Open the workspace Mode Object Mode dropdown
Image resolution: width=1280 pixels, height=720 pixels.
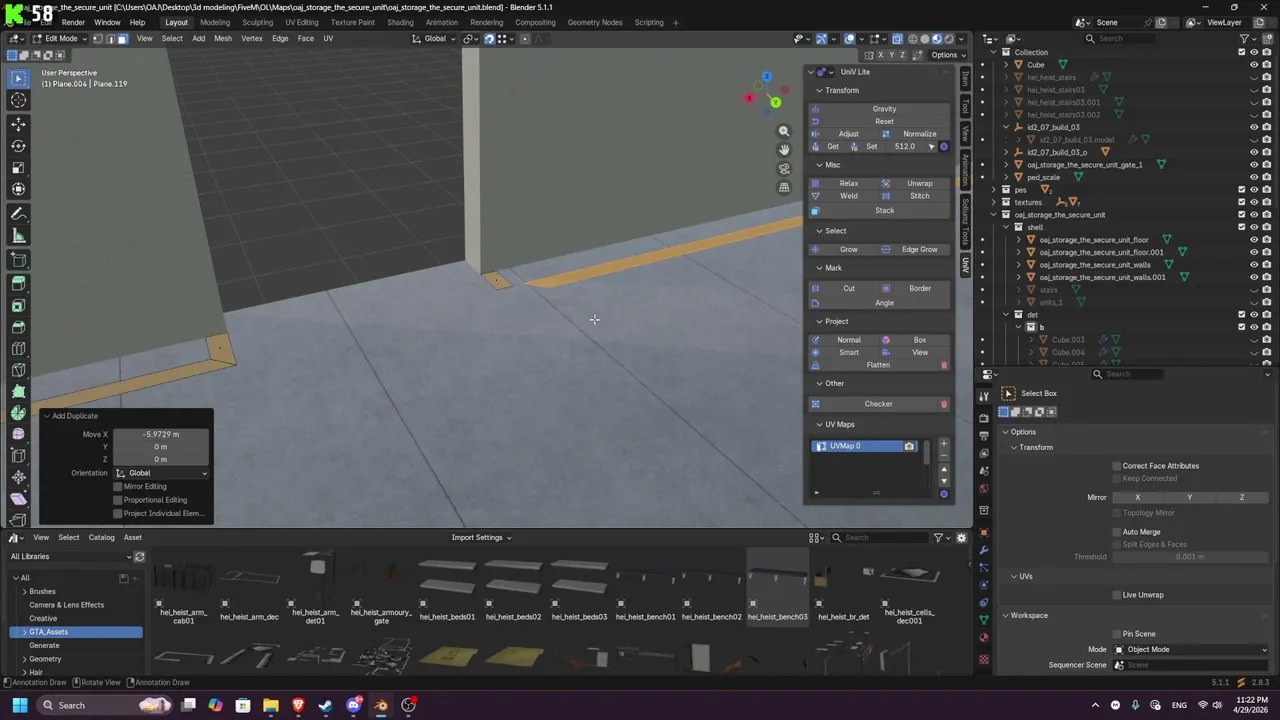point(1191,650)
